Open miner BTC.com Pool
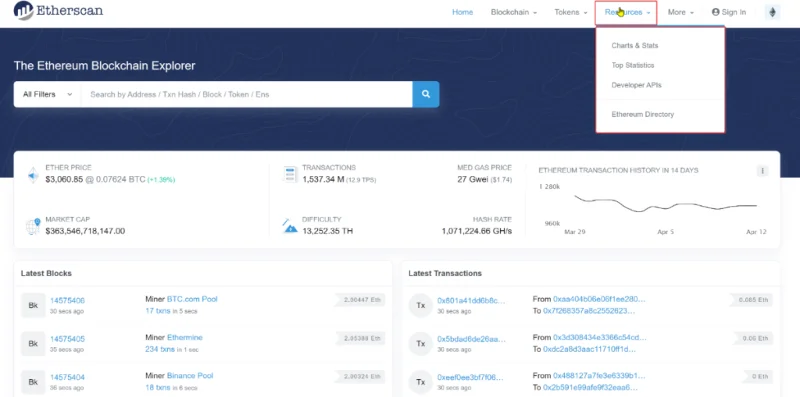 pyautogui.click(x=192, y=299)
